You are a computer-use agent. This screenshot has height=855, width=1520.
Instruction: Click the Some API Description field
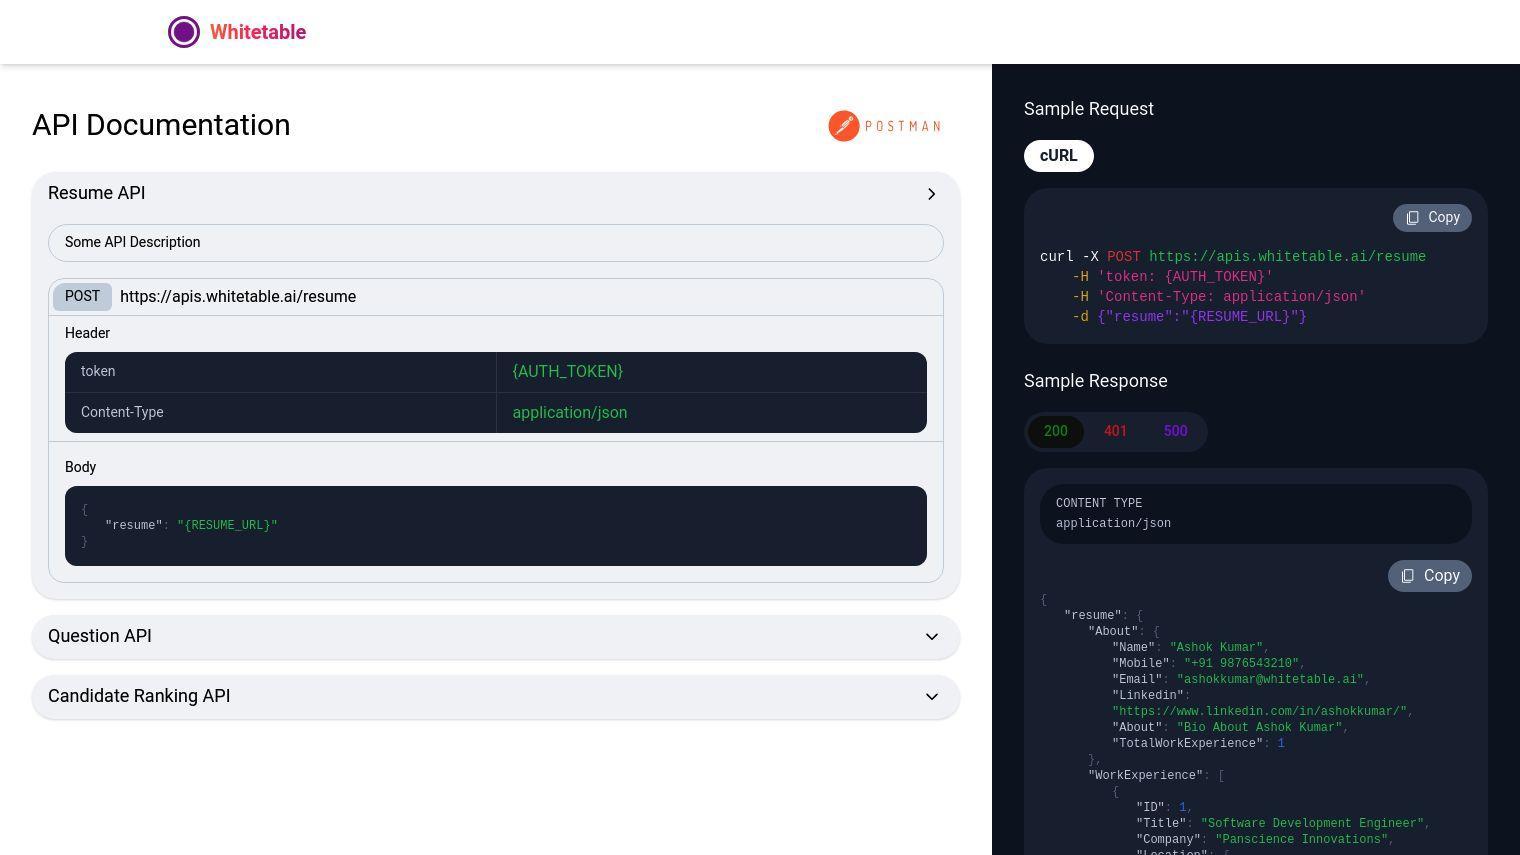point(496,243)
